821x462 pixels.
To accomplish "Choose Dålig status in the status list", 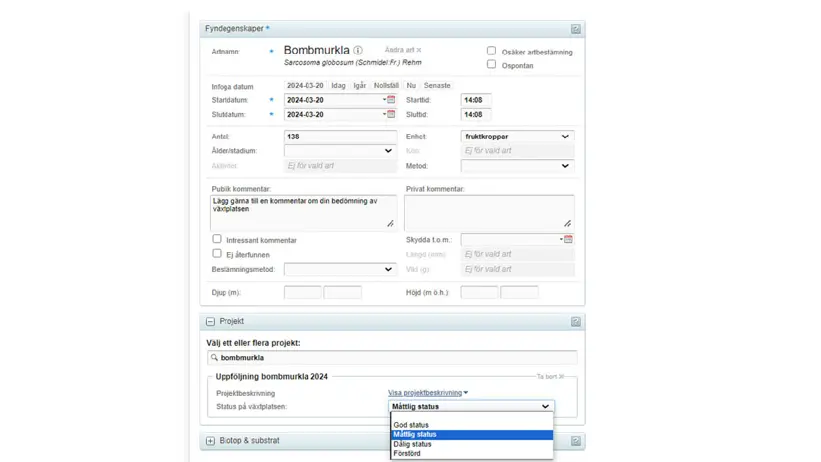I will click(x=413, y=444).
